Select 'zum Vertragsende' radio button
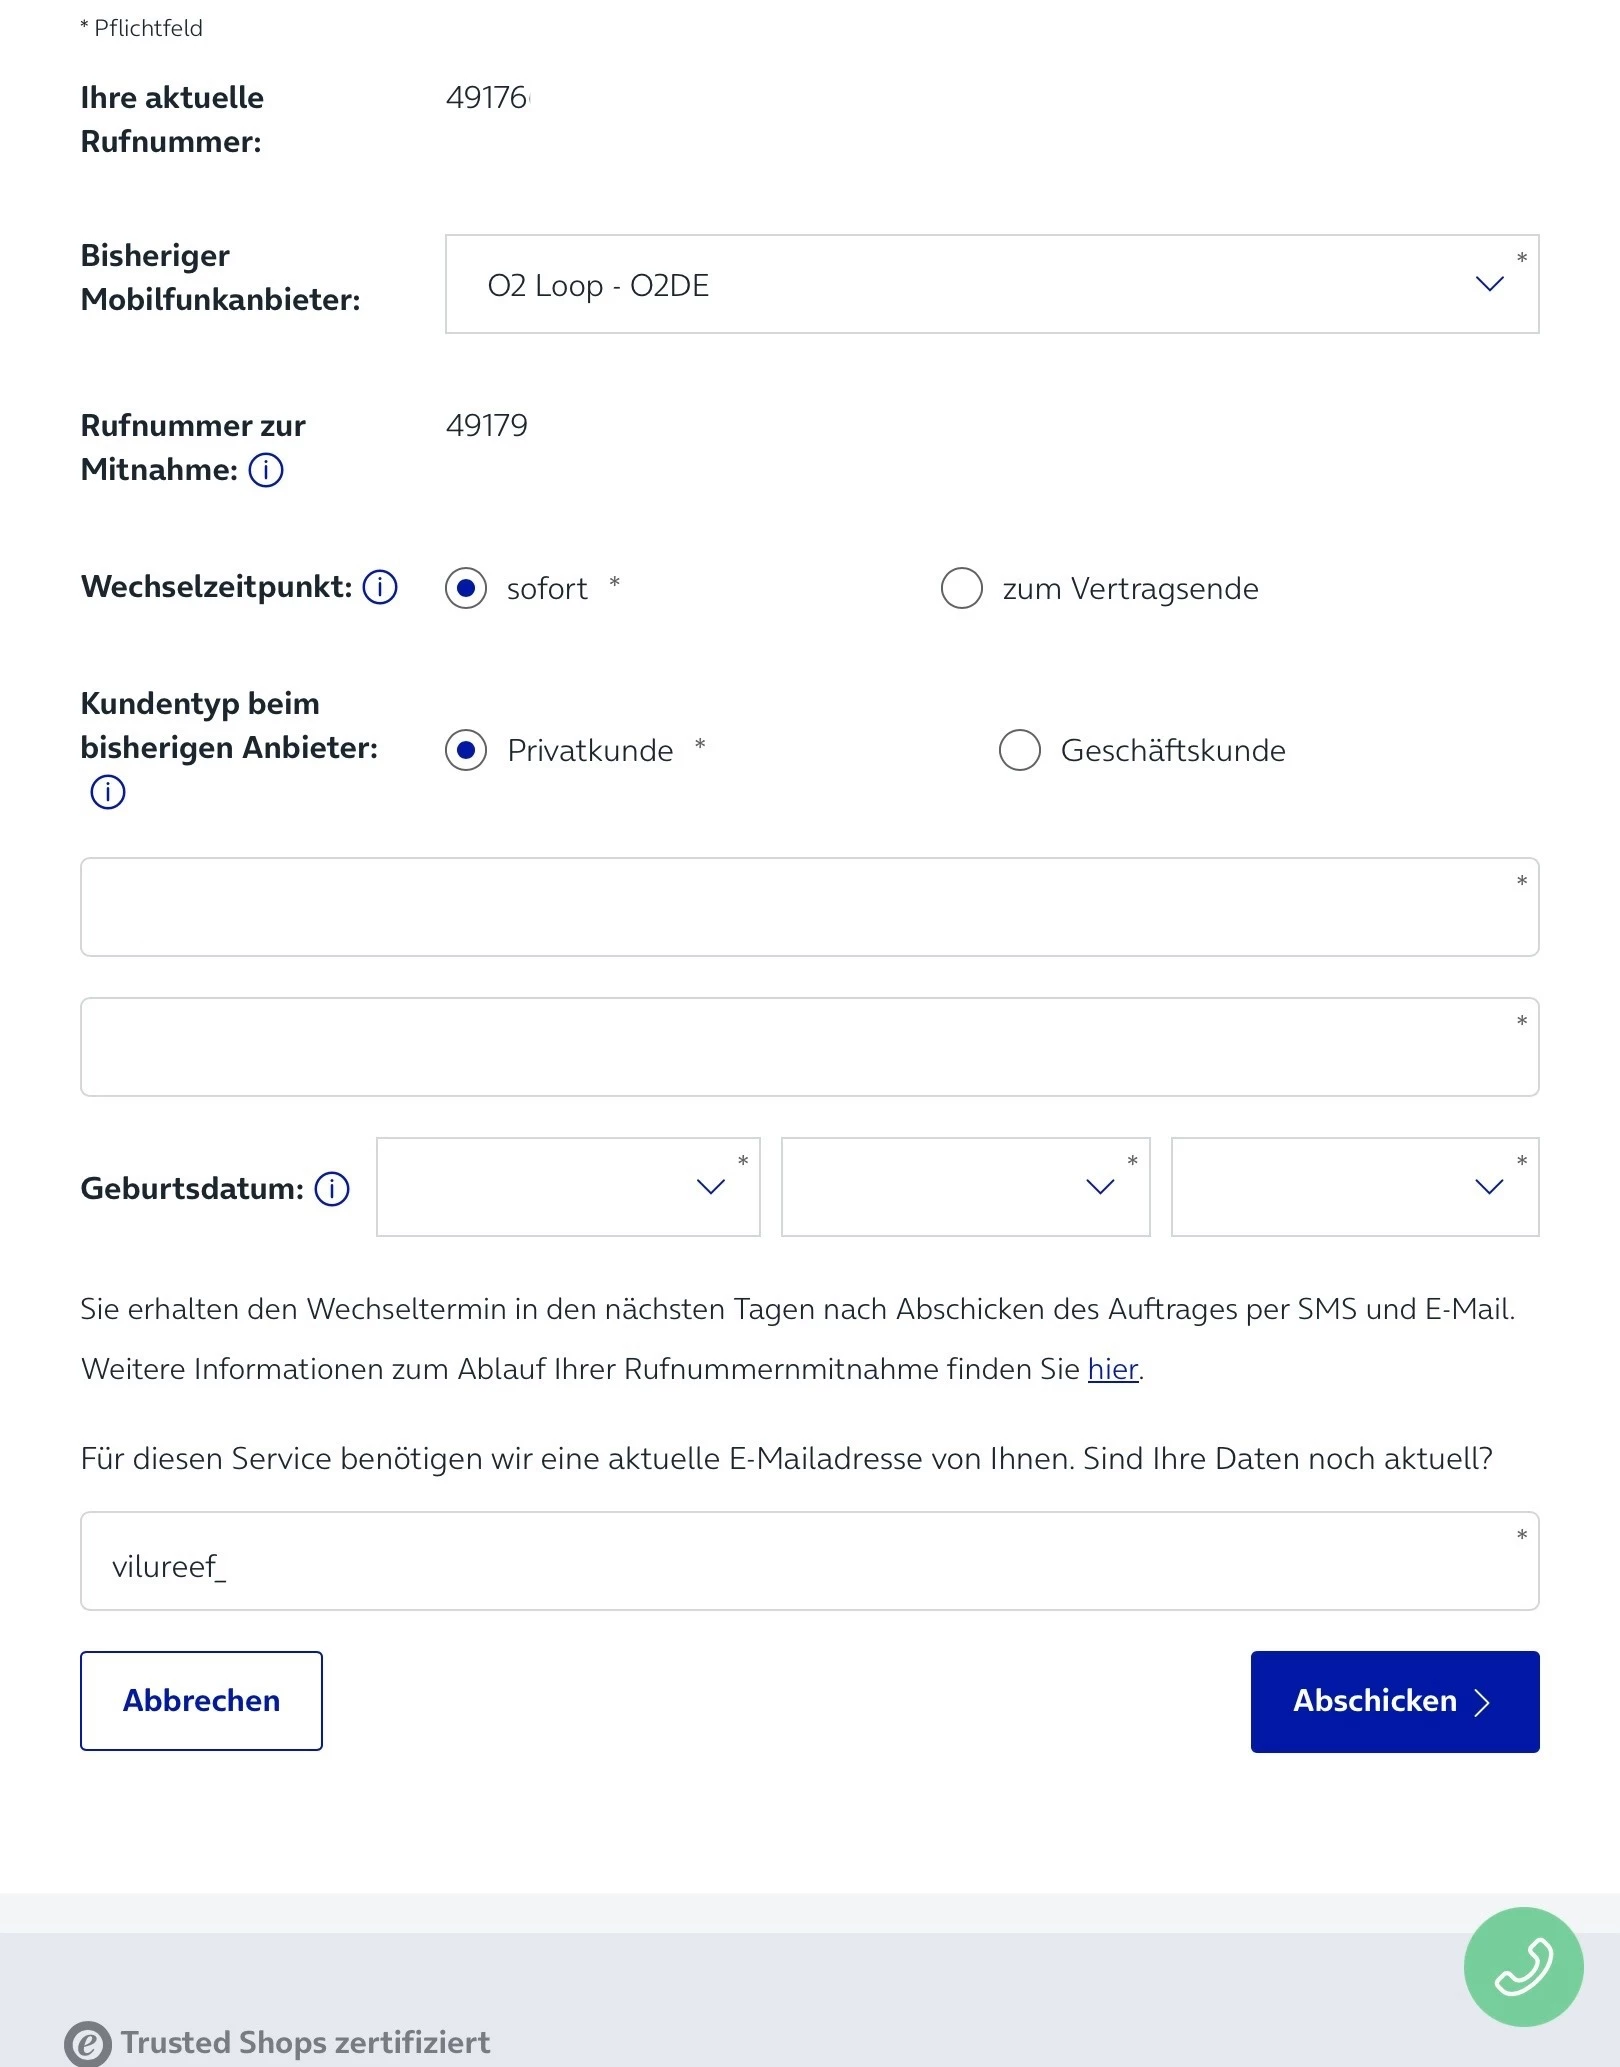The width and height of the screenshot is (1620, 2067). pyautogui.click(x=962, y=588)
